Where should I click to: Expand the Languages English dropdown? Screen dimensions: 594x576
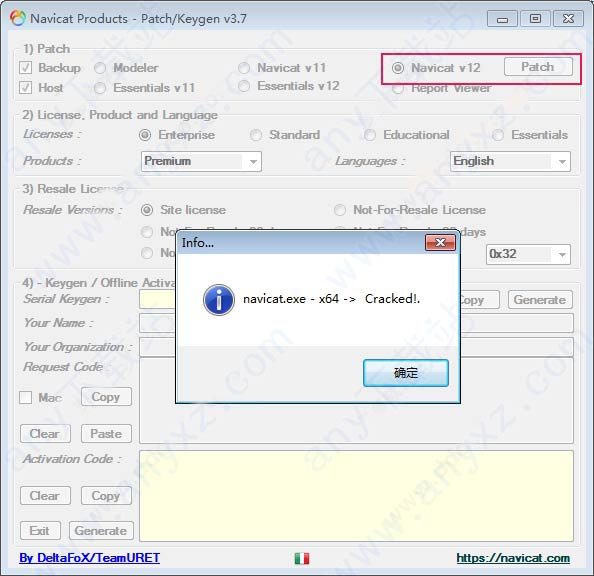point(510,161)
